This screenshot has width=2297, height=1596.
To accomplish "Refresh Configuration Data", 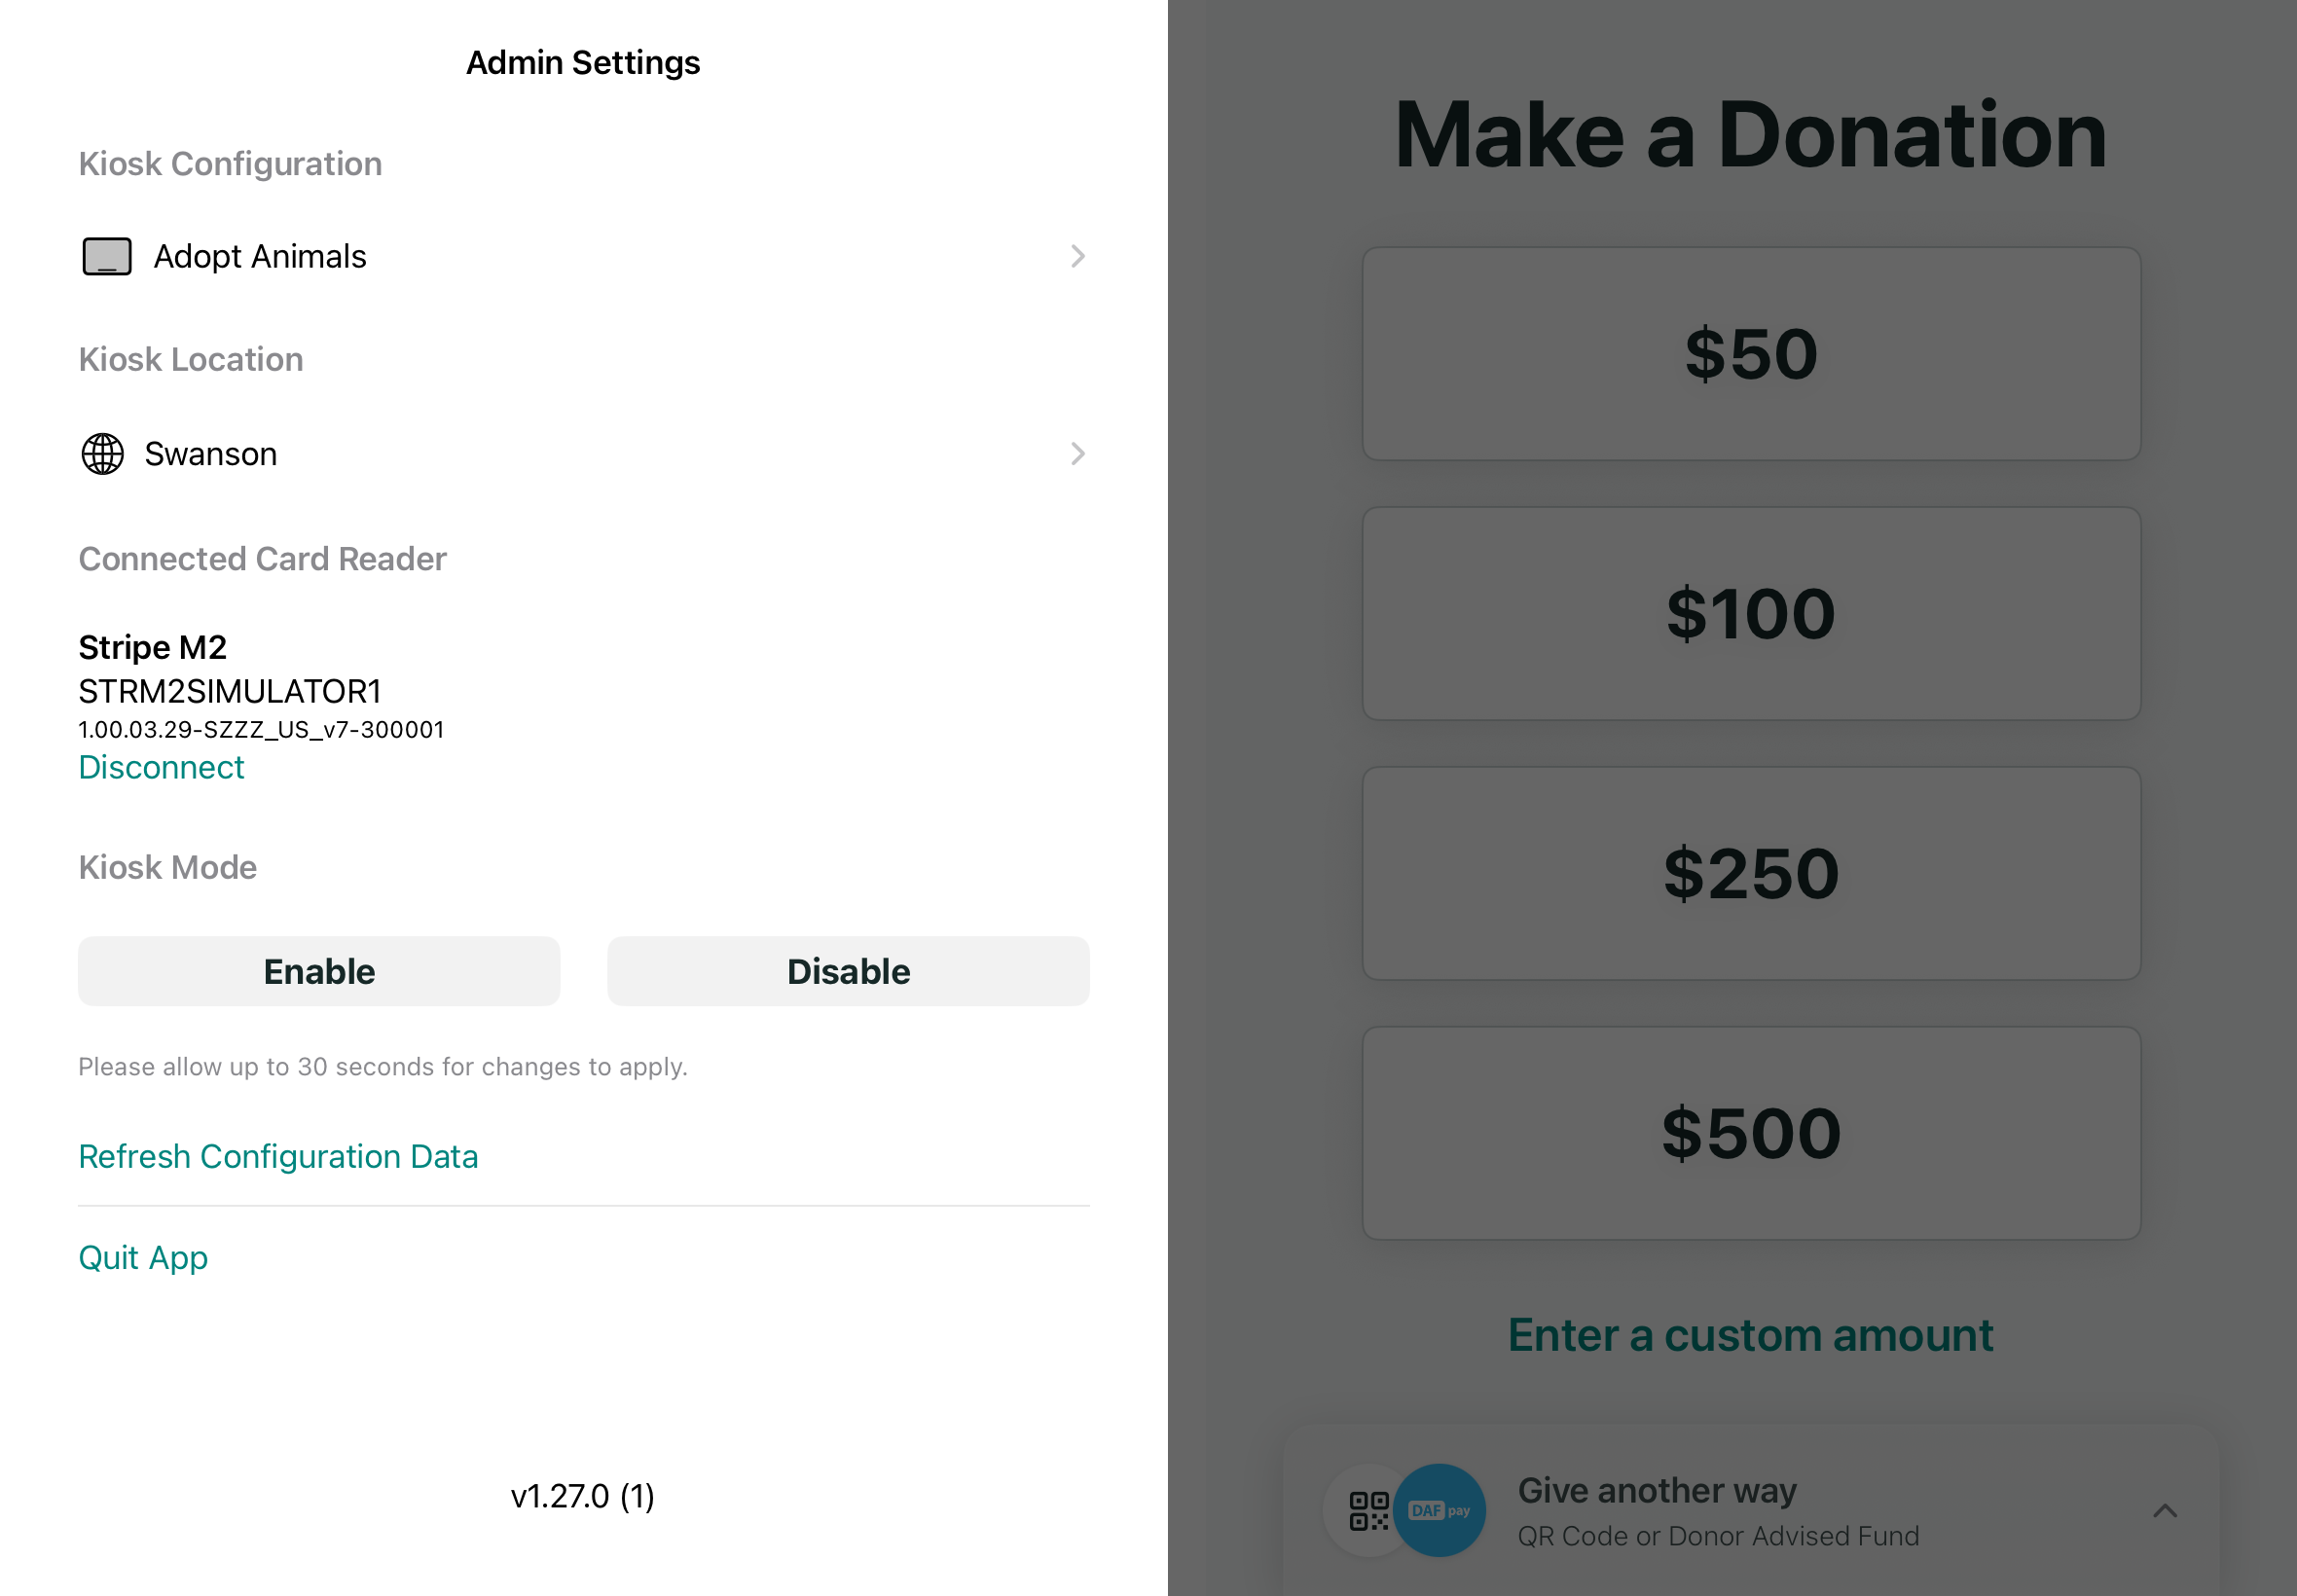I will click(x=278, y=1156).
